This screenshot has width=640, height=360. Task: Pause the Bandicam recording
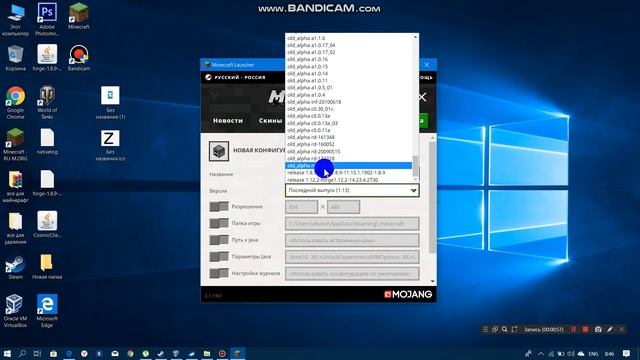pos(573,329)
